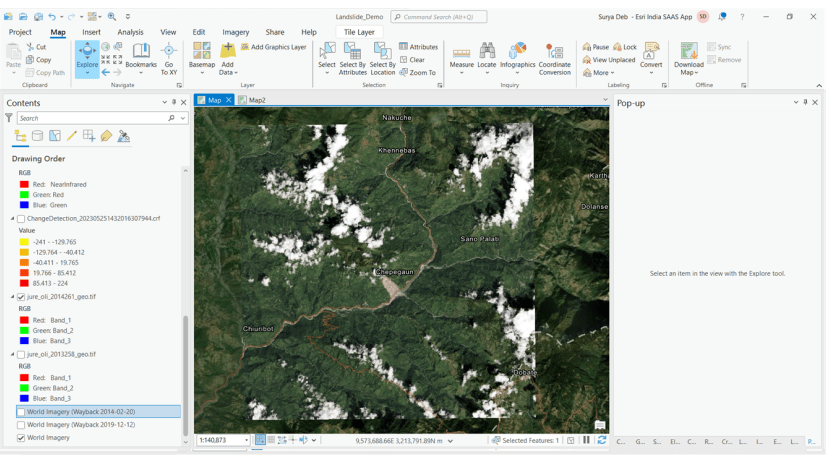Open the Project tab
The width and height of the screenshot is (826, 465).
click(x=20, y=32)
